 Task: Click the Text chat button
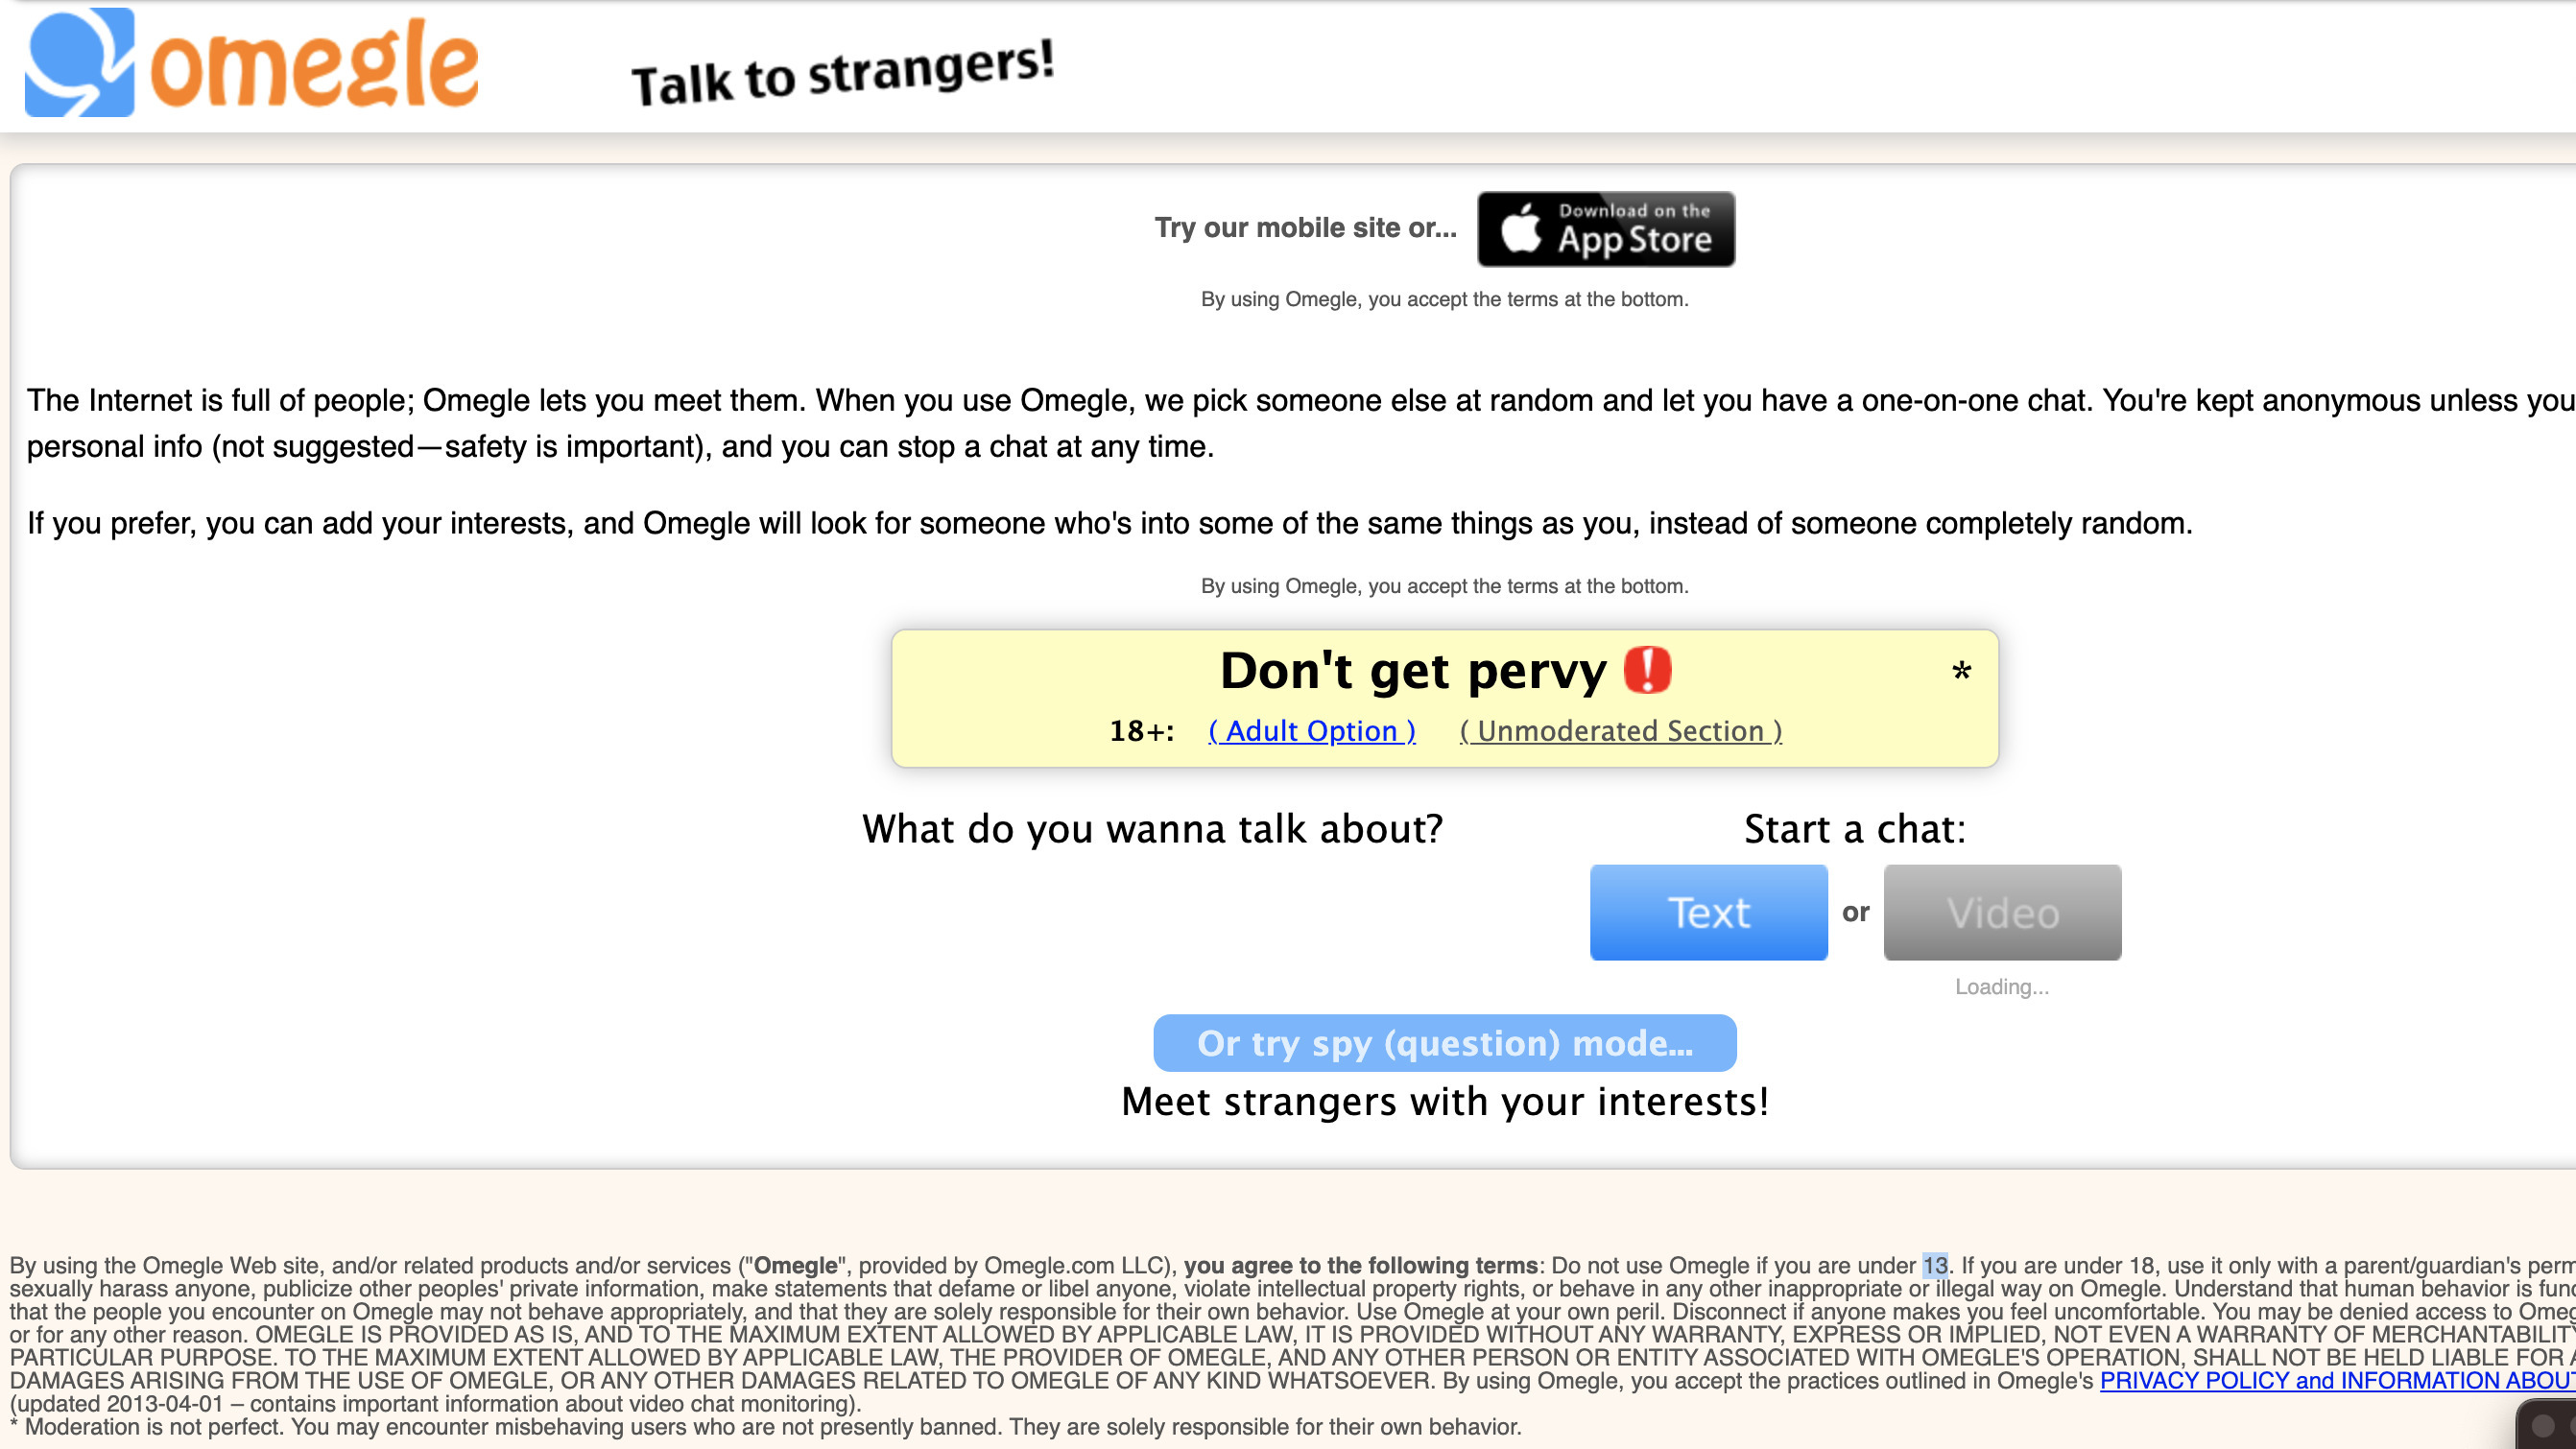1707,912
